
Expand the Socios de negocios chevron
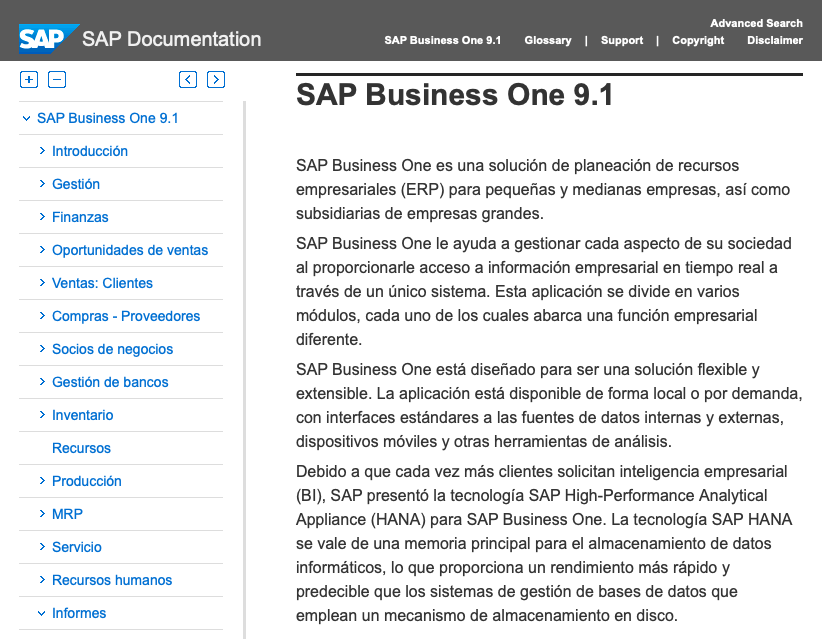coord(42,349)
